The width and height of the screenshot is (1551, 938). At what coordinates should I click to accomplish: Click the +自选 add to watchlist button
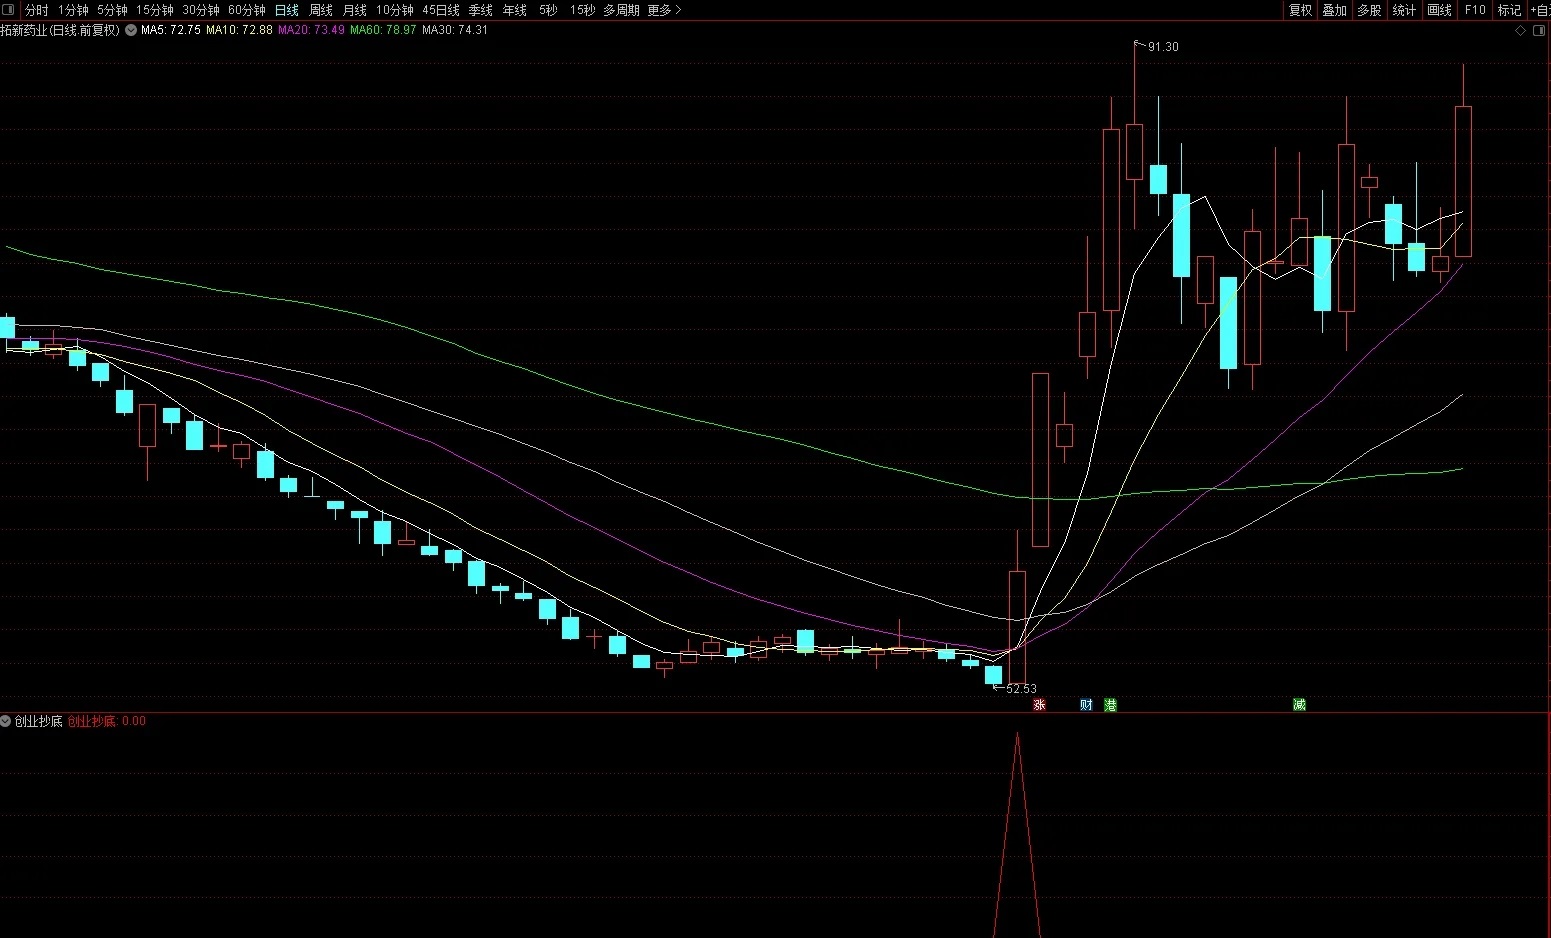[1540, 10]
